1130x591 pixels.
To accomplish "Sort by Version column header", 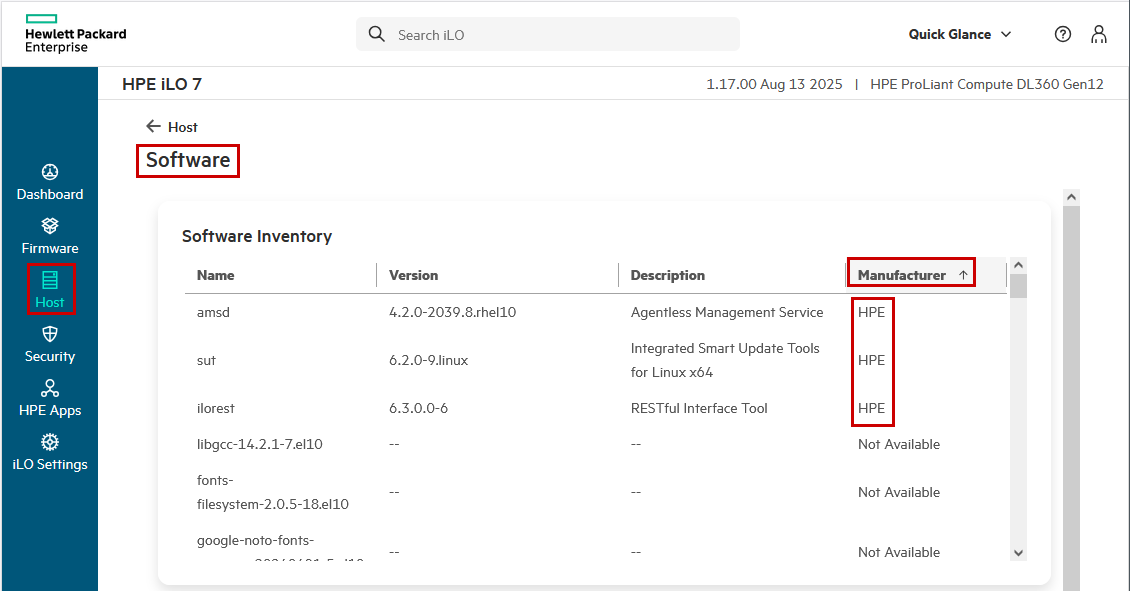I will 413,275.
